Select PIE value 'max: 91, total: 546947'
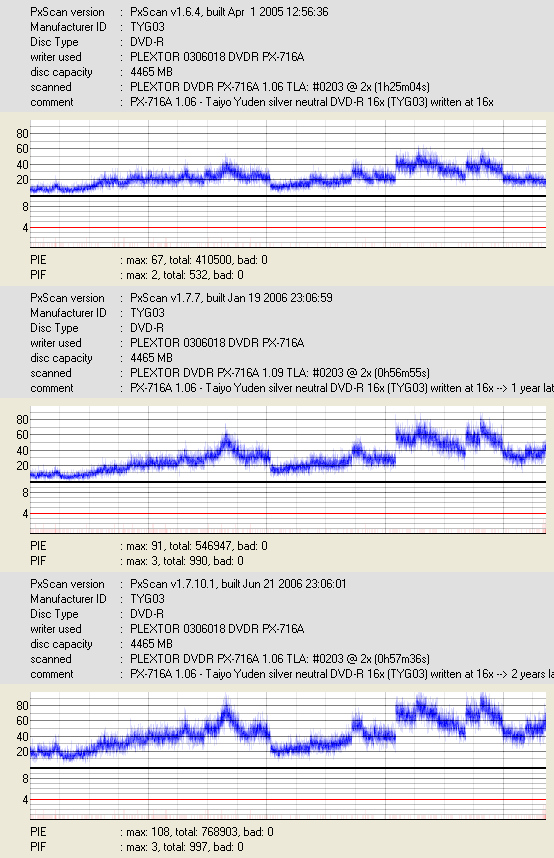The image size is (554, 858). (194, 546)
